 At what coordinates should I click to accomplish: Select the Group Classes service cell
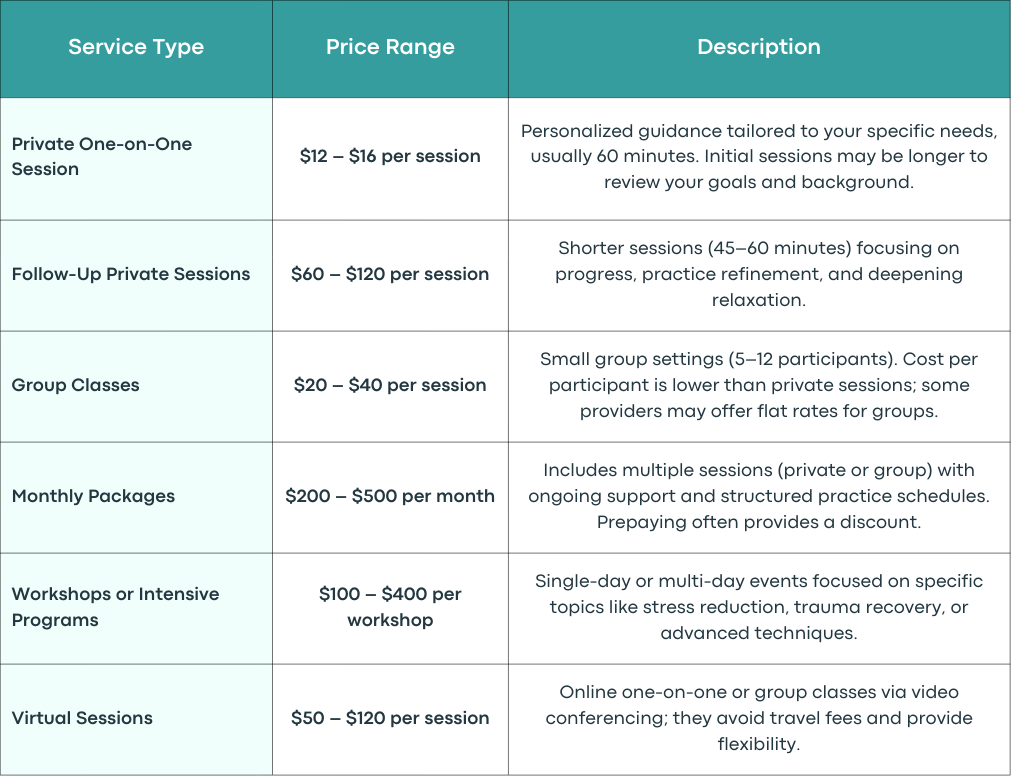[x=136, y=387]
